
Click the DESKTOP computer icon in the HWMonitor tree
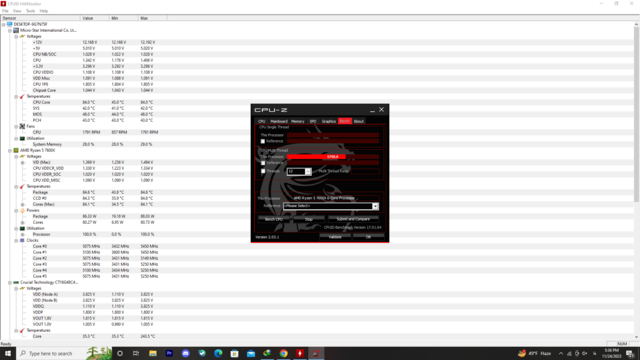(10, 24)
